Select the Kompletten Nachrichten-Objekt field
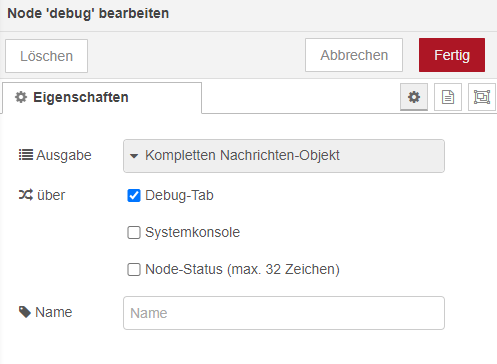Image resolution: width=497 pixels, height=364 pixels. pyautogui.click(x=284, y=156)
